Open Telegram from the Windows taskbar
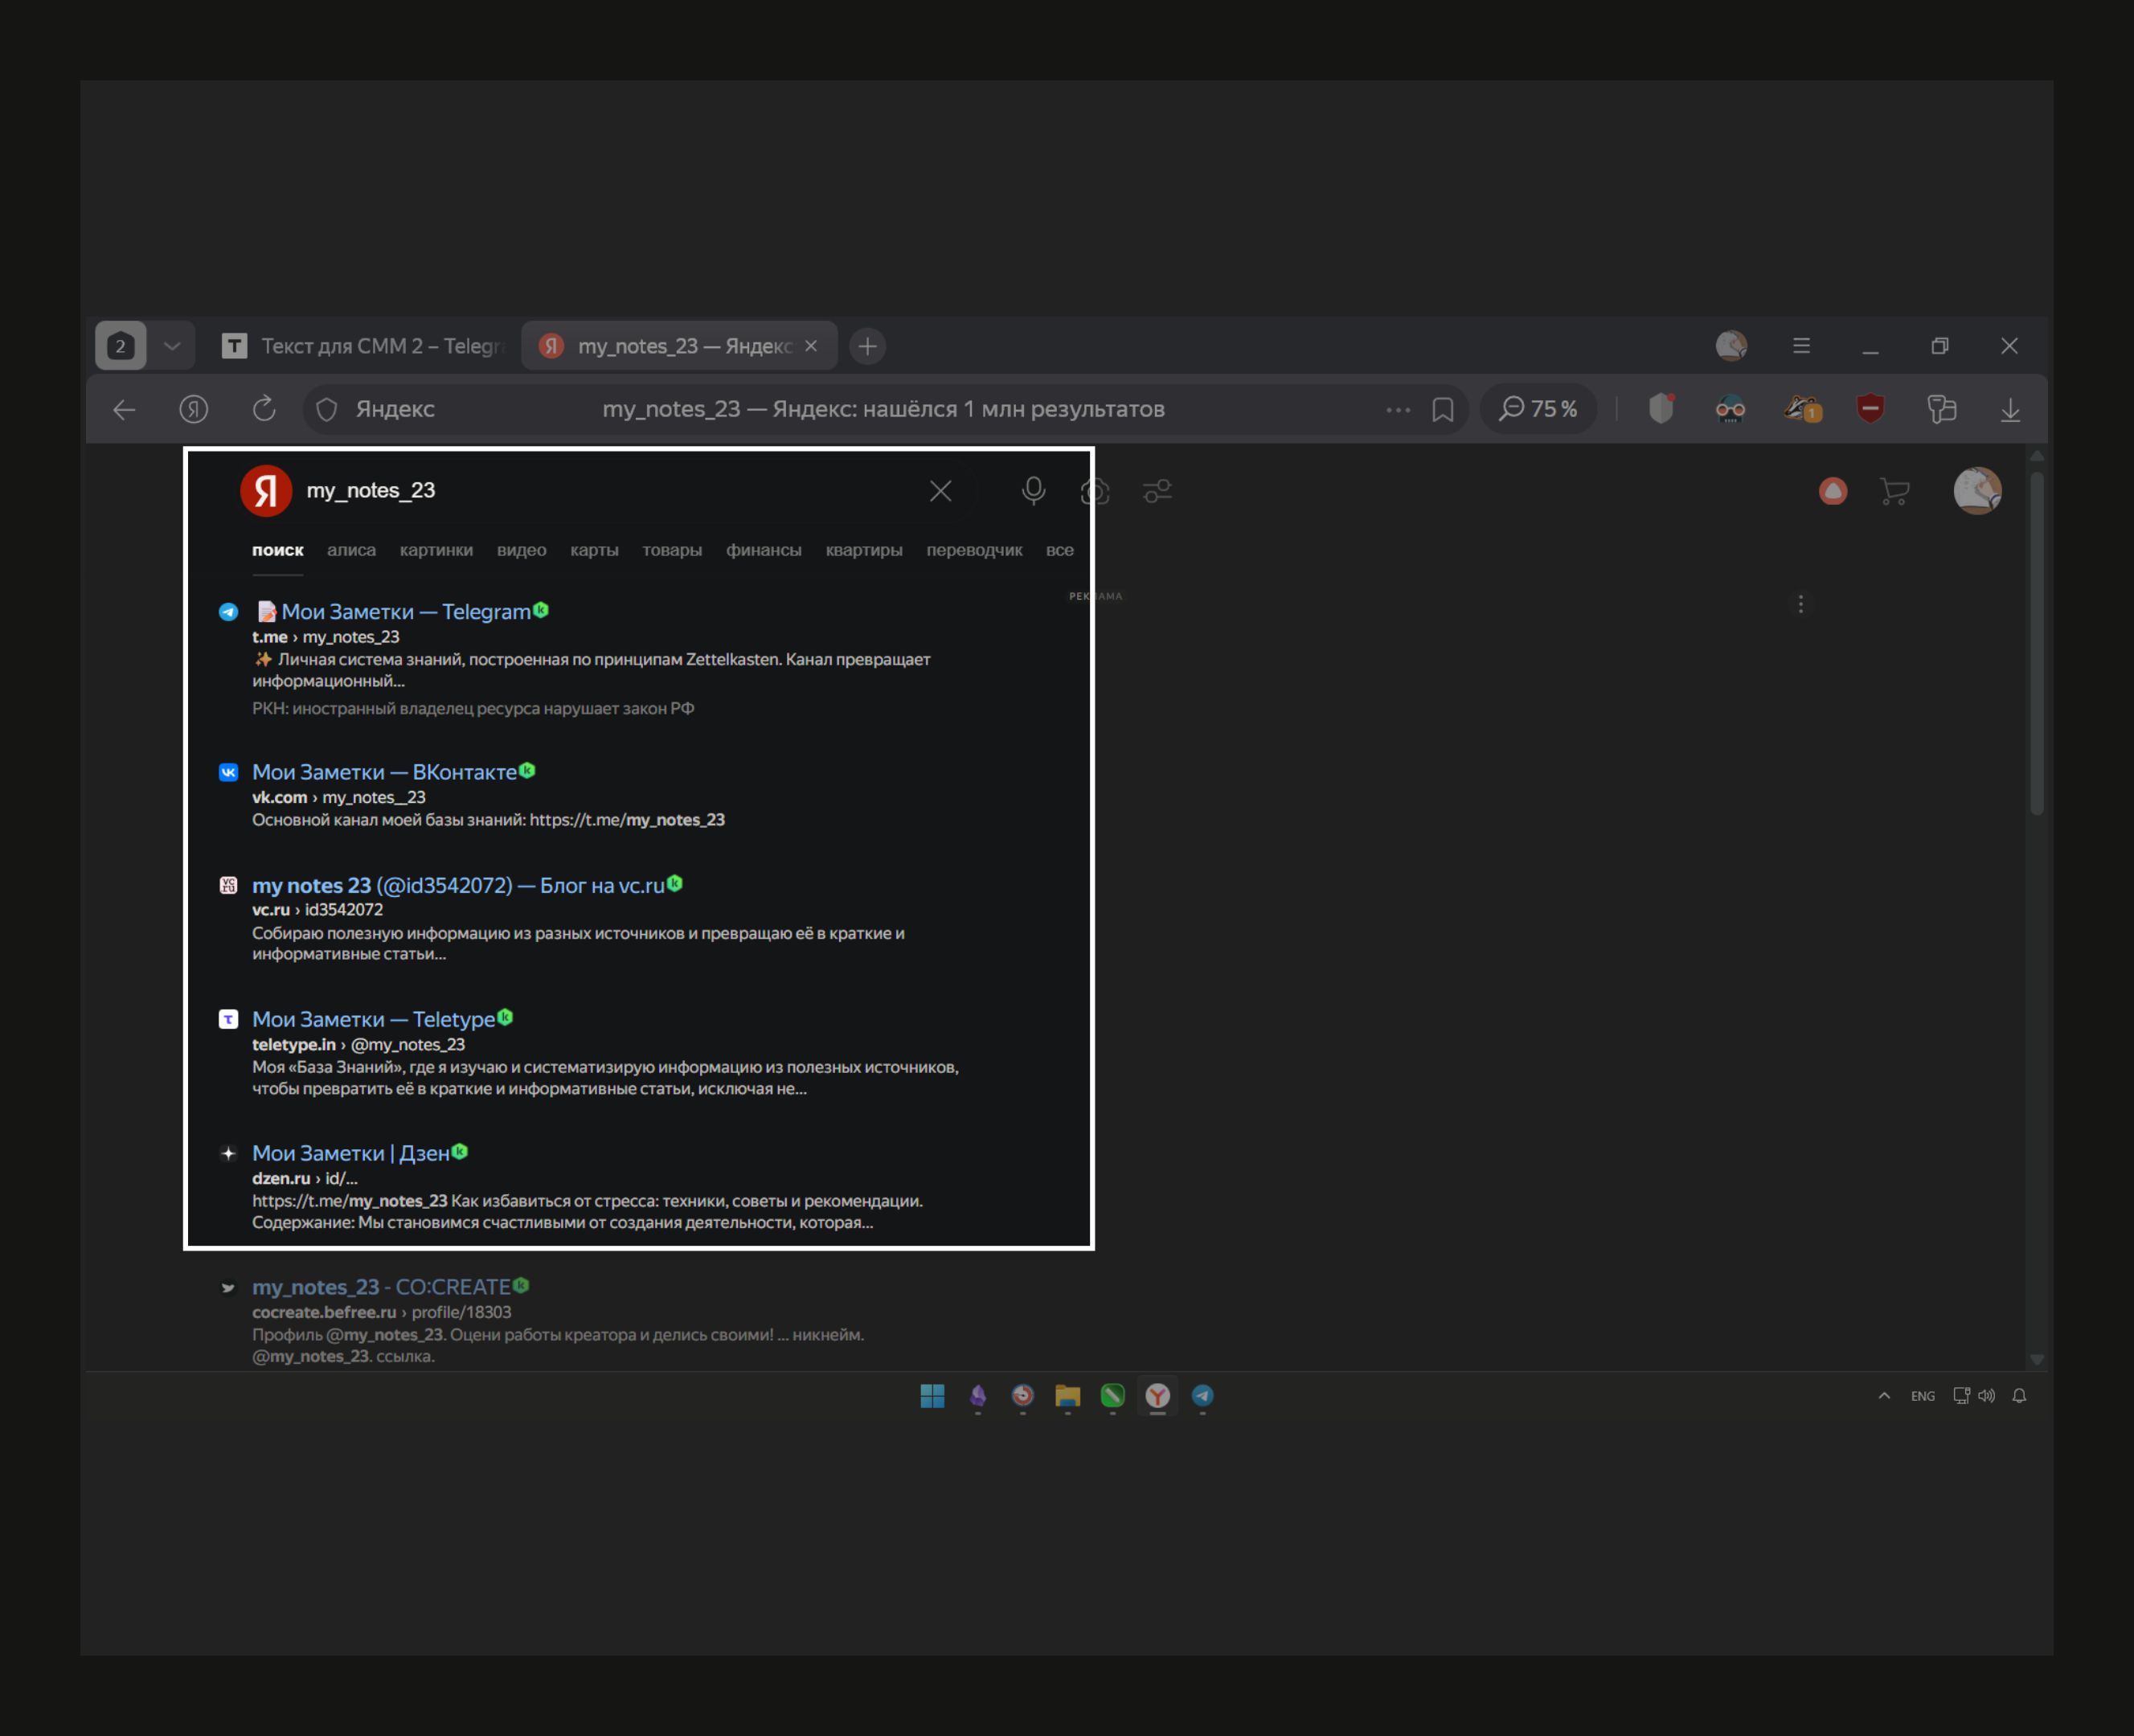The height and width of the screenshot is (1736, 2134). tap(1202, 1395)
